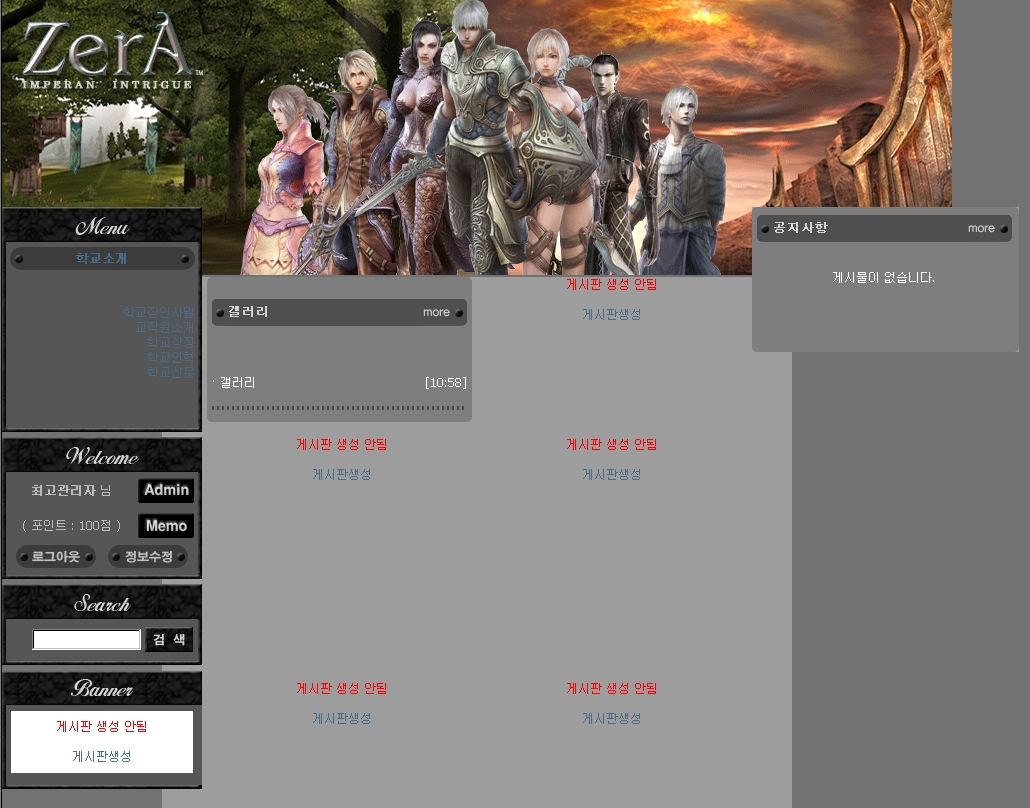This screenshot has width=1030, height=808.
Task: Click more in the 갤러리 header
Action: [x=436, y=312]
